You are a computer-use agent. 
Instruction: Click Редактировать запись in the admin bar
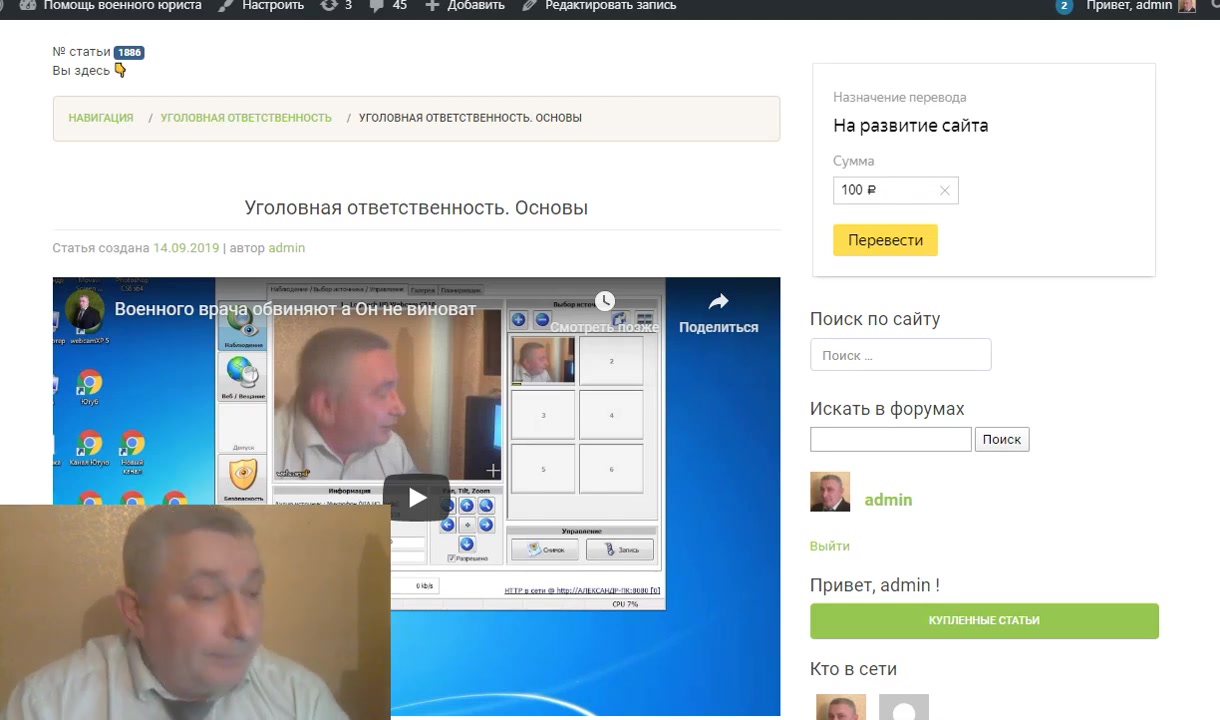coord(599,6)
